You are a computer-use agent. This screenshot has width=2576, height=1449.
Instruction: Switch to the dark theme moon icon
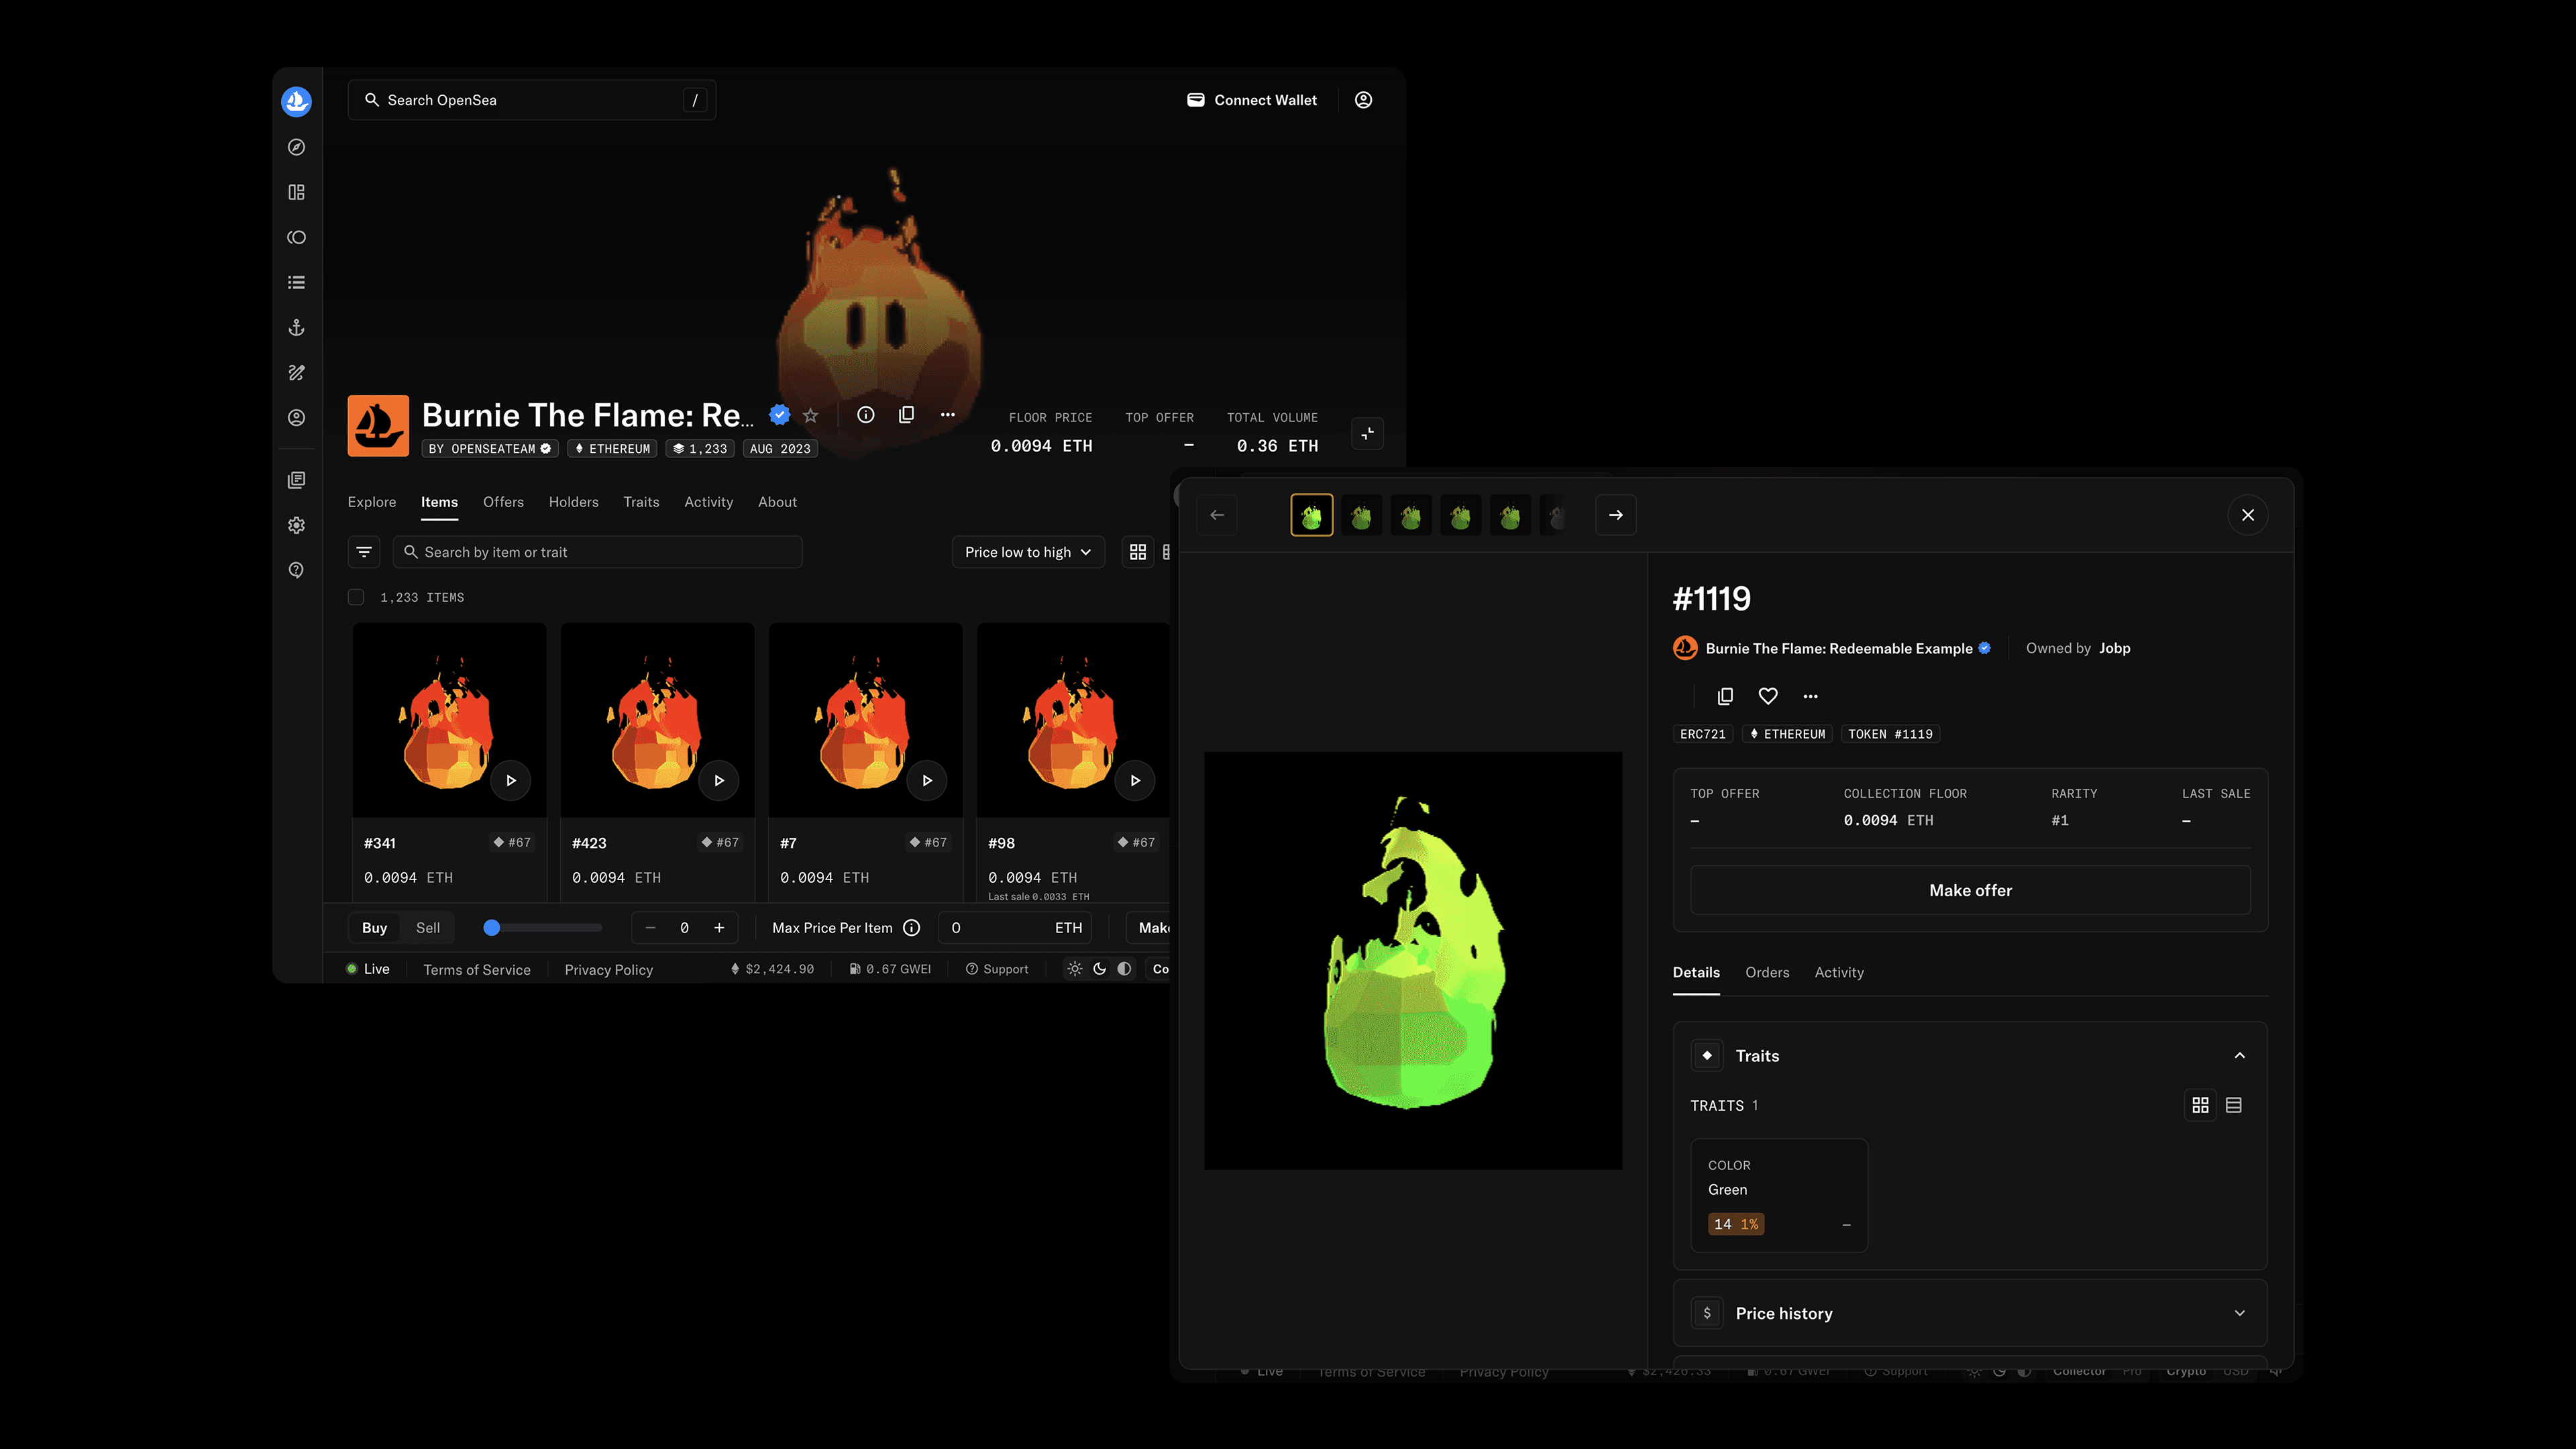click(1100, 969)
